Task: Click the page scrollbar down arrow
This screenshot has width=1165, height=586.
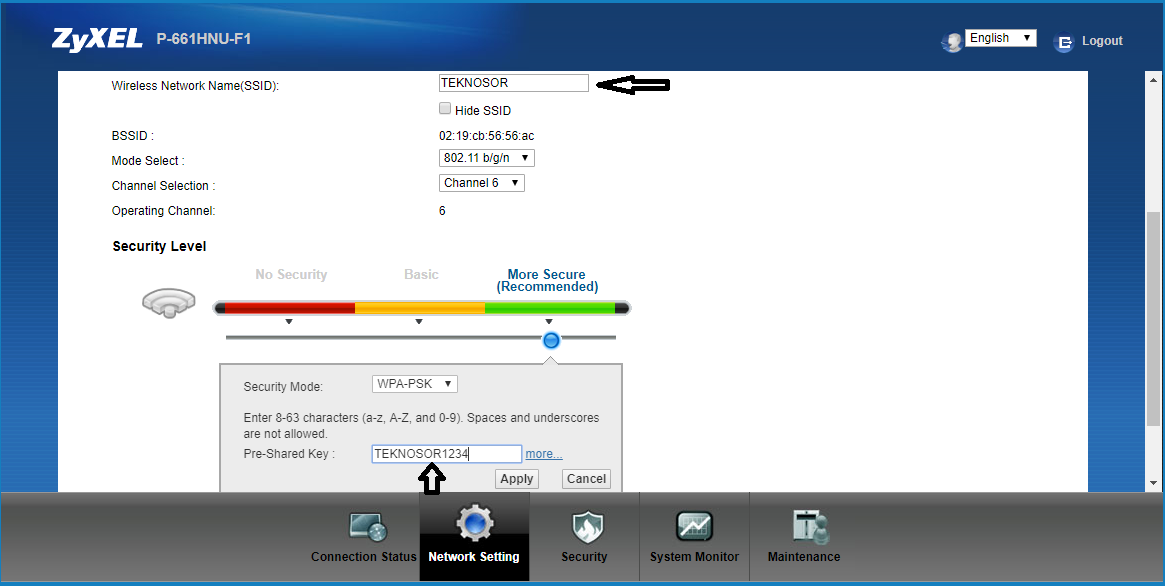Action: tap(1153, 484)
